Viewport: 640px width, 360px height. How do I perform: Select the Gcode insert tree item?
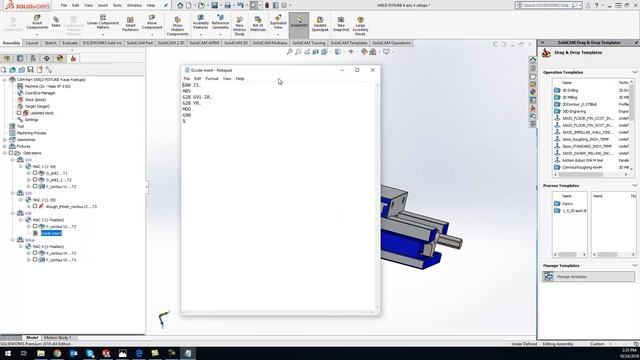click(51, 233)
